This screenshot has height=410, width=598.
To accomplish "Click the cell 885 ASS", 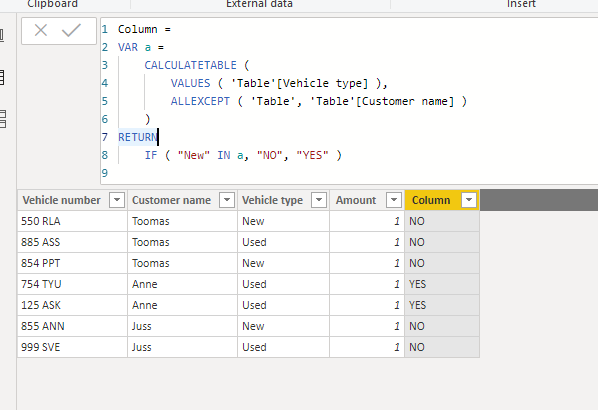I will [x=72, y=242].
